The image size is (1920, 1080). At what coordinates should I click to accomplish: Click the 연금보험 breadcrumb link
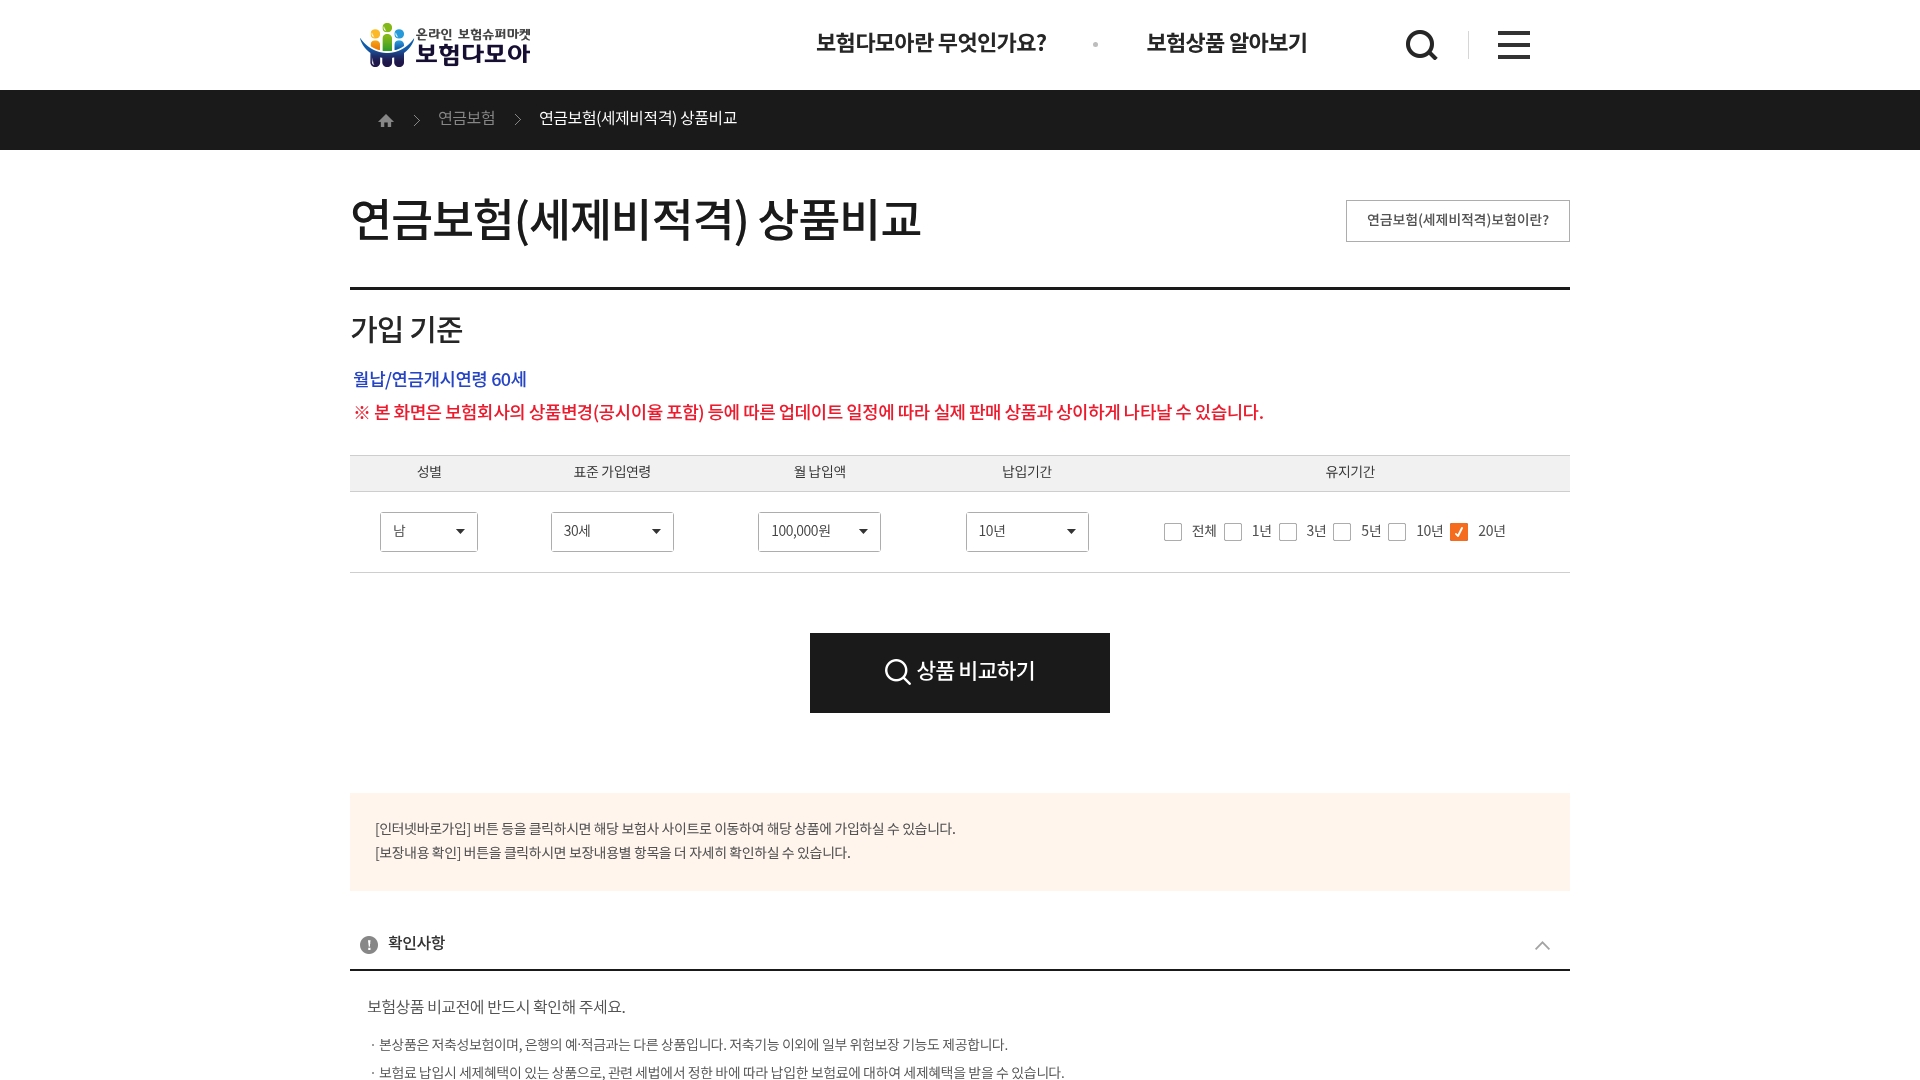466,118
